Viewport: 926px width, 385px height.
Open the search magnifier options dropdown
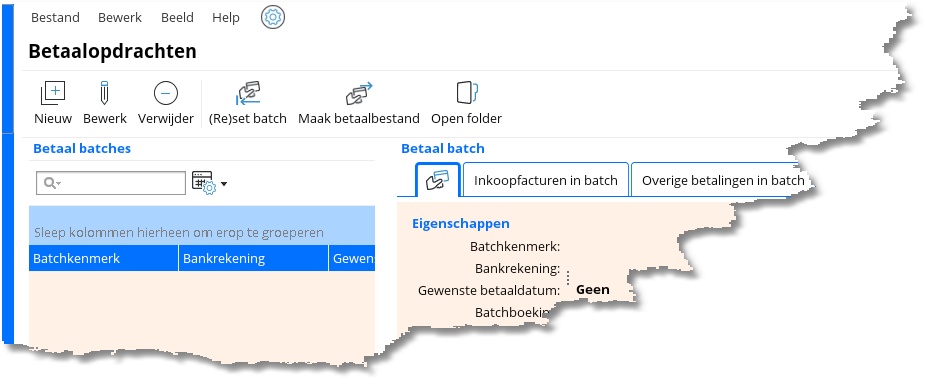pyautogui.click(x=52, y=183)
